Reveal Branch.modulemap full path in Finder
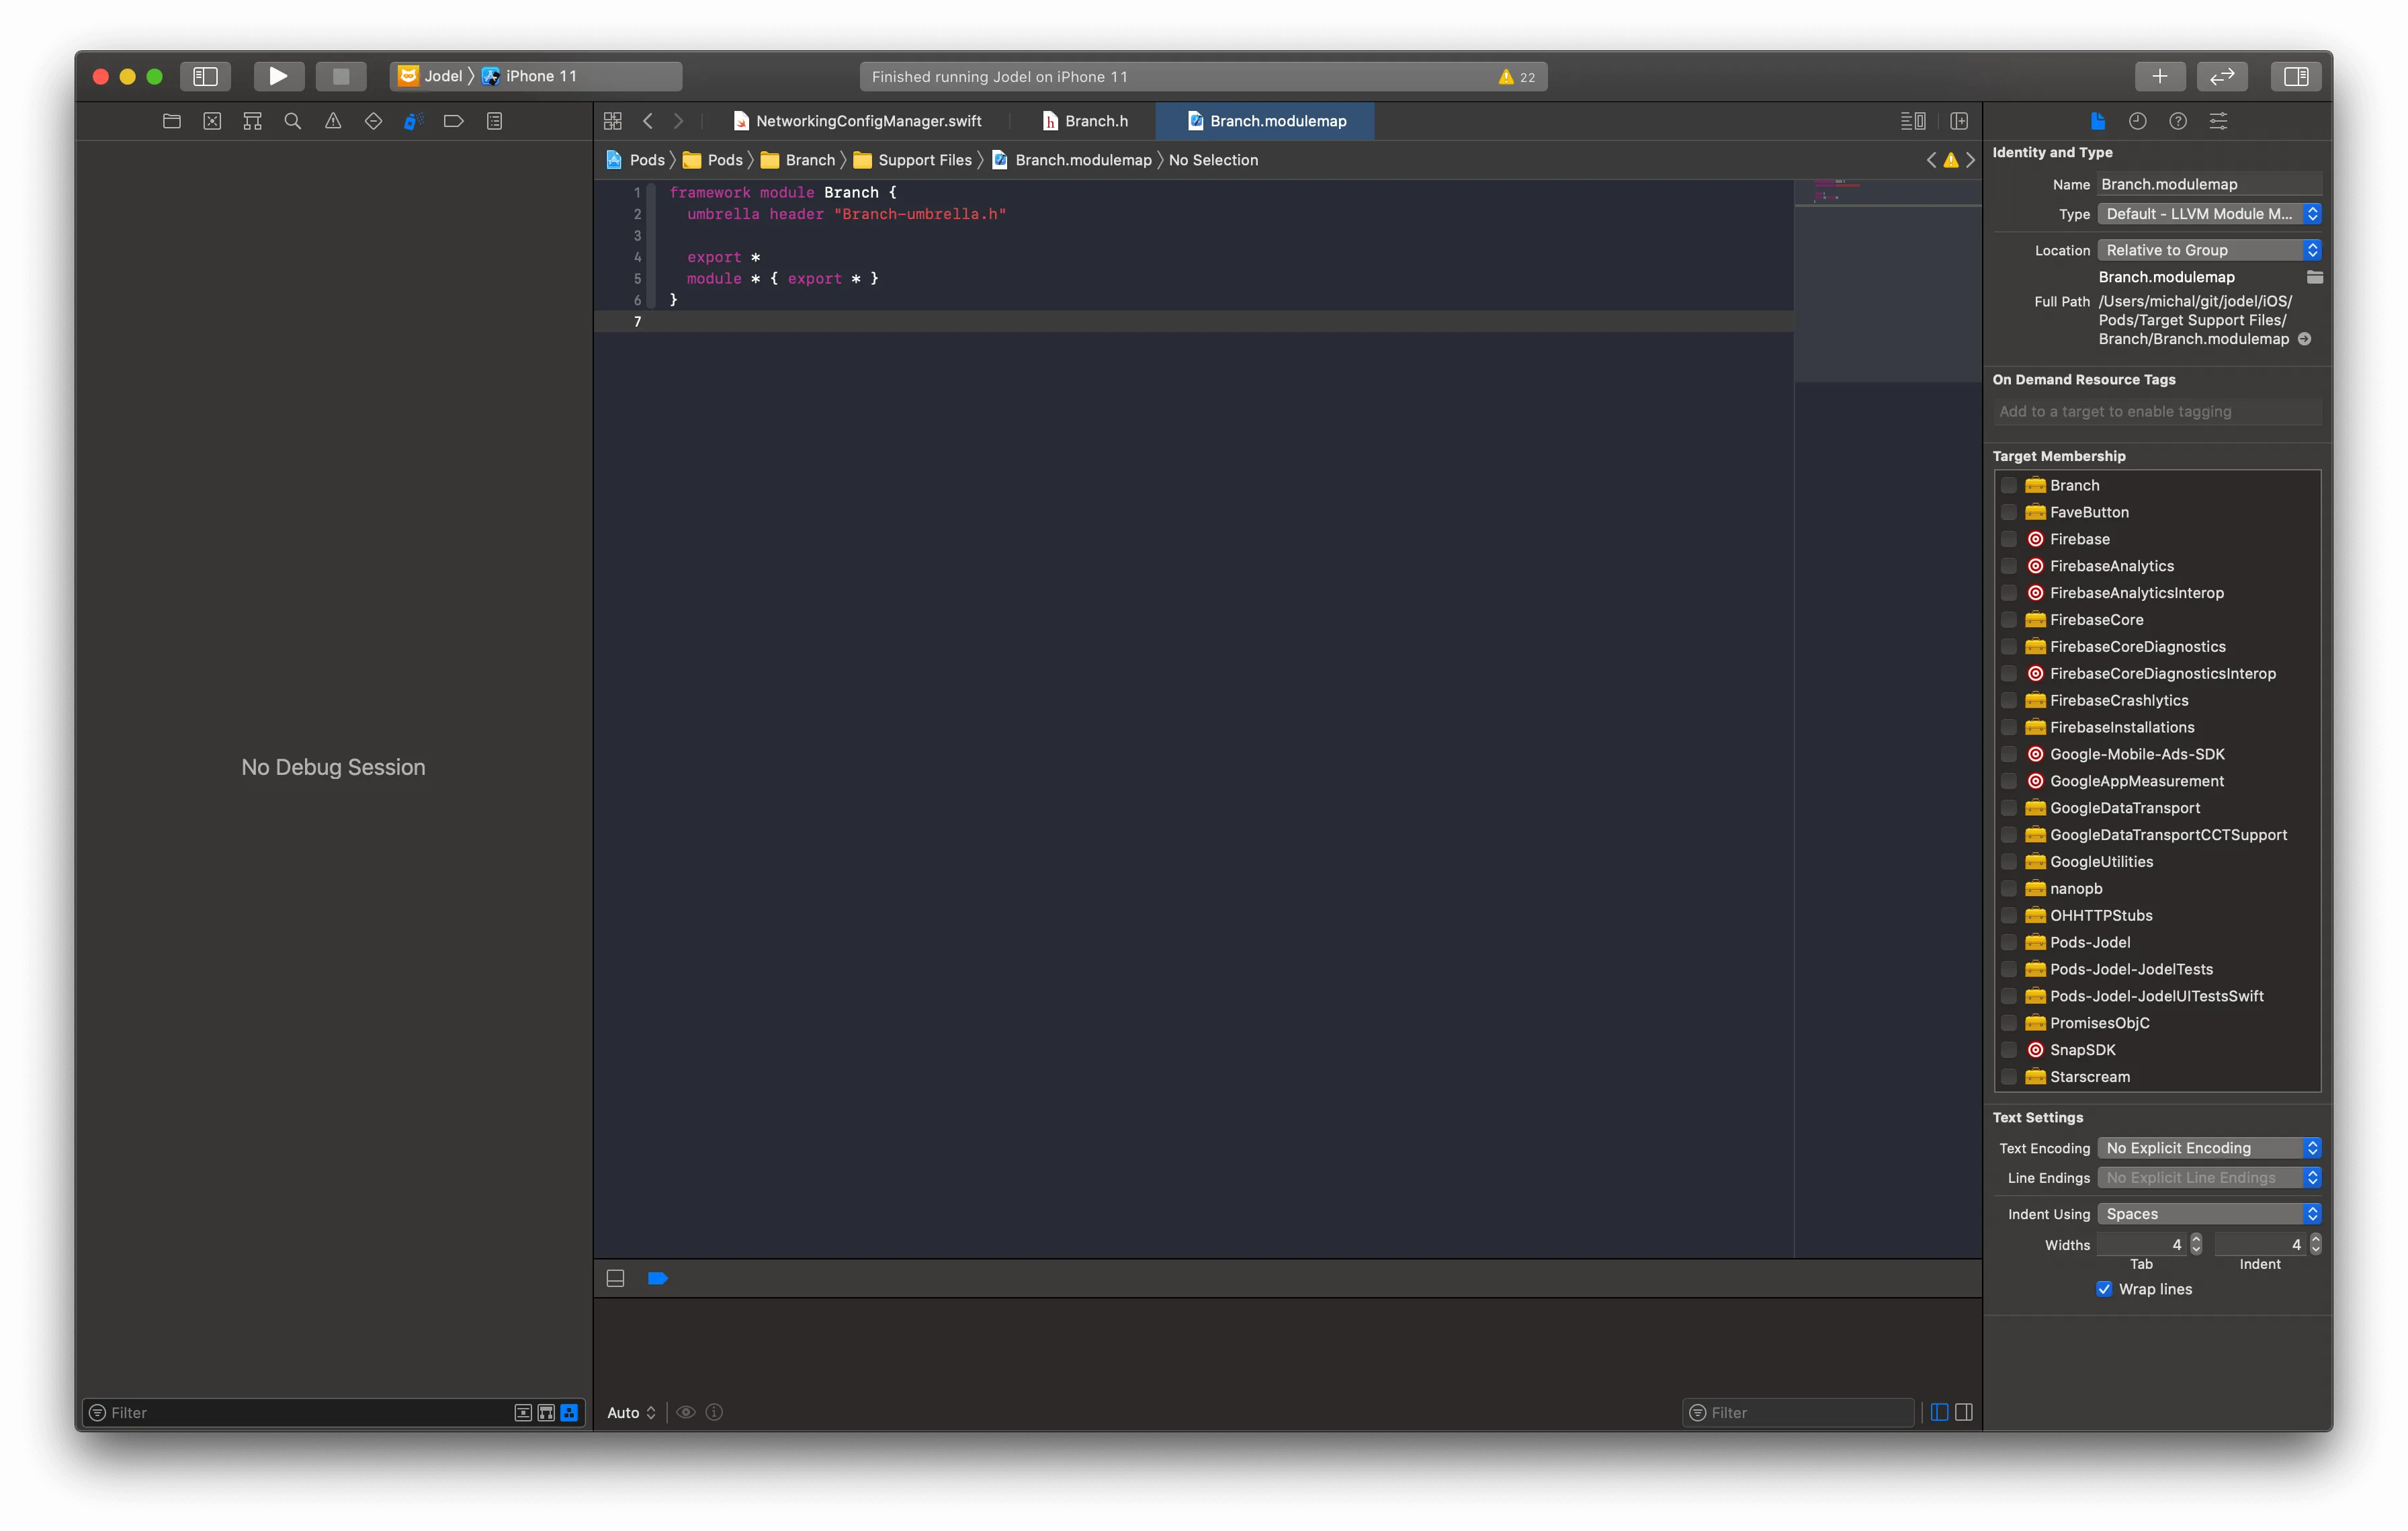The height and width of the screenshot is (1531, 2408). (x=2304, y=339)
